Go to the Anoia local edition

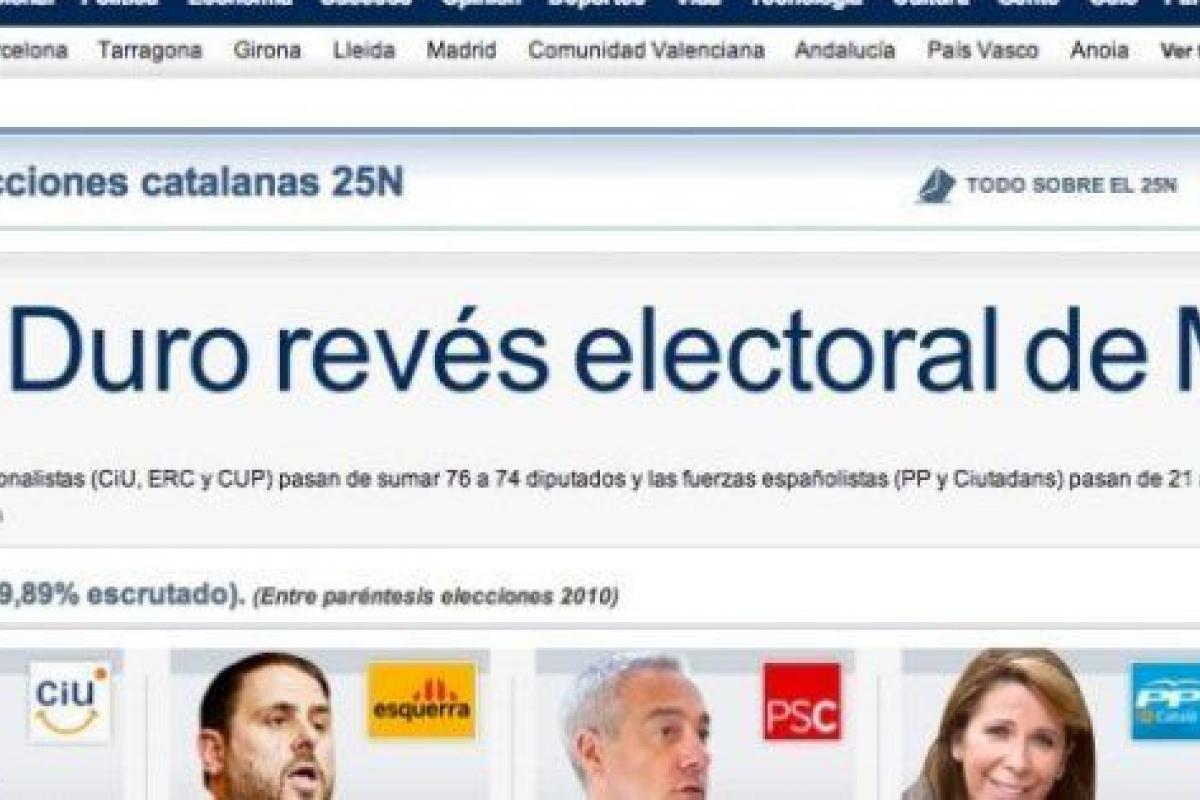coord(1099,50)
